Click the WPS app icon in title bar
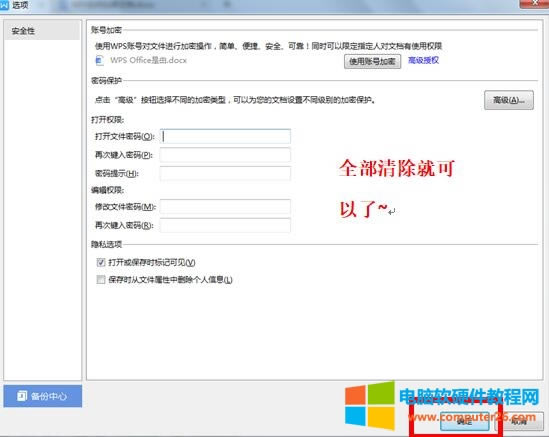The height and width of the screenshot is (437, 549). click(4, 5)
